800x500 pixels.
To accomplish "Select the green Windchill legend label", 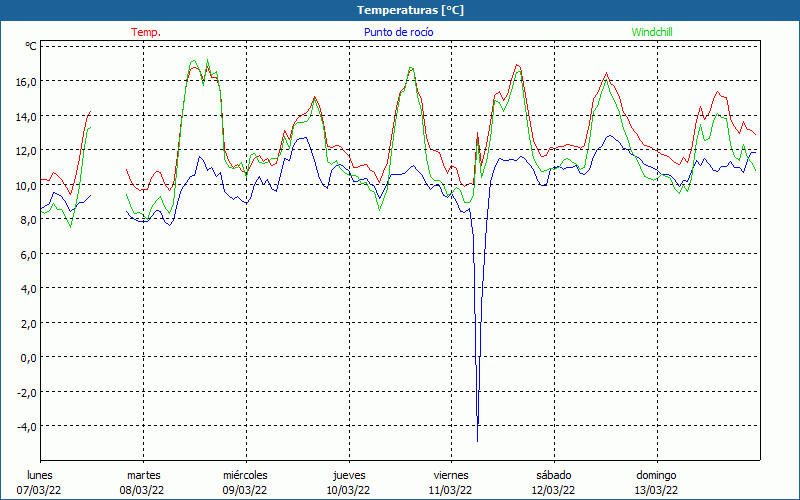I will [652, 32].
